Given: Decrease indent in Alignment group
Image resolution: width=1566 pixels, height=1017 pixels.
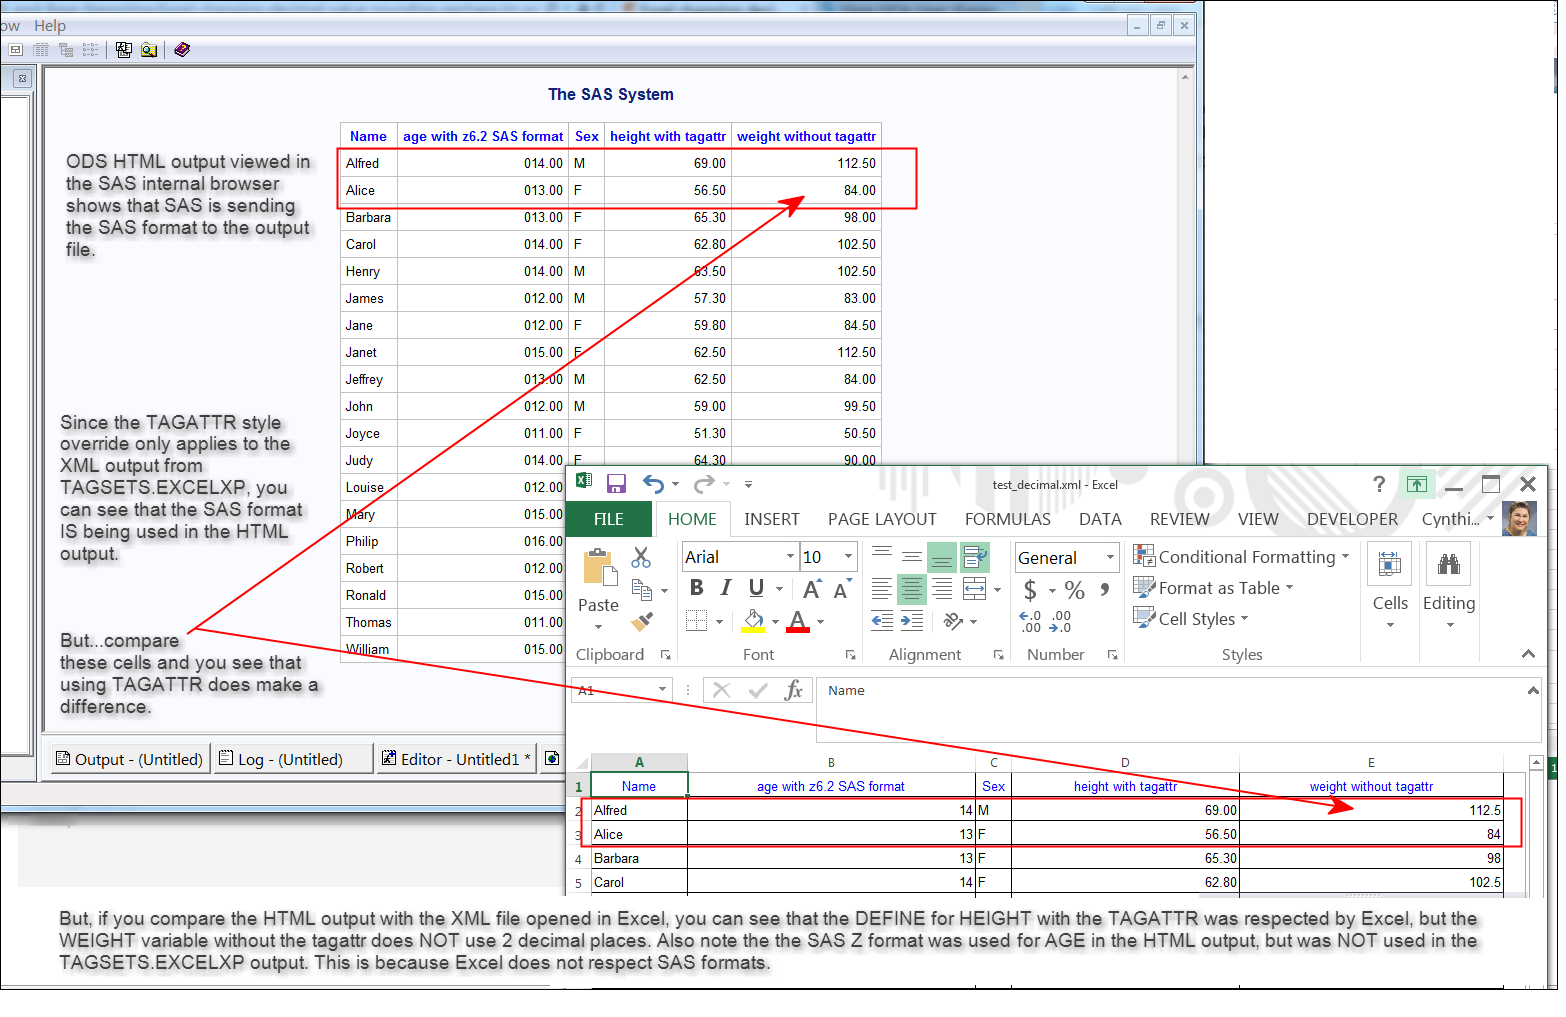Looking at the screenshot, I should click(x=882, y=621).
